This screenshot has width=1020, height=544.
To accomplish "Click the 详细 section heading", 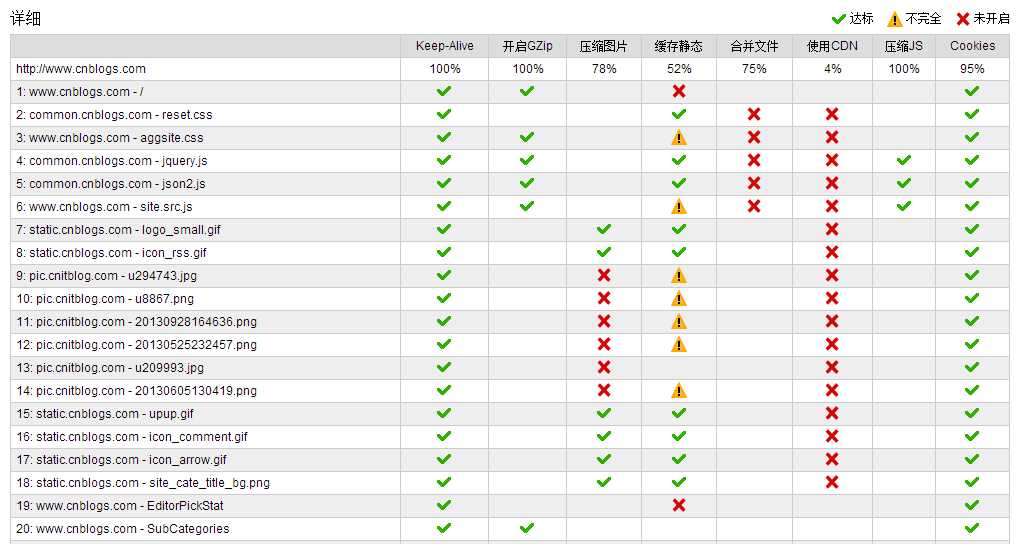I will pos(26,19).
